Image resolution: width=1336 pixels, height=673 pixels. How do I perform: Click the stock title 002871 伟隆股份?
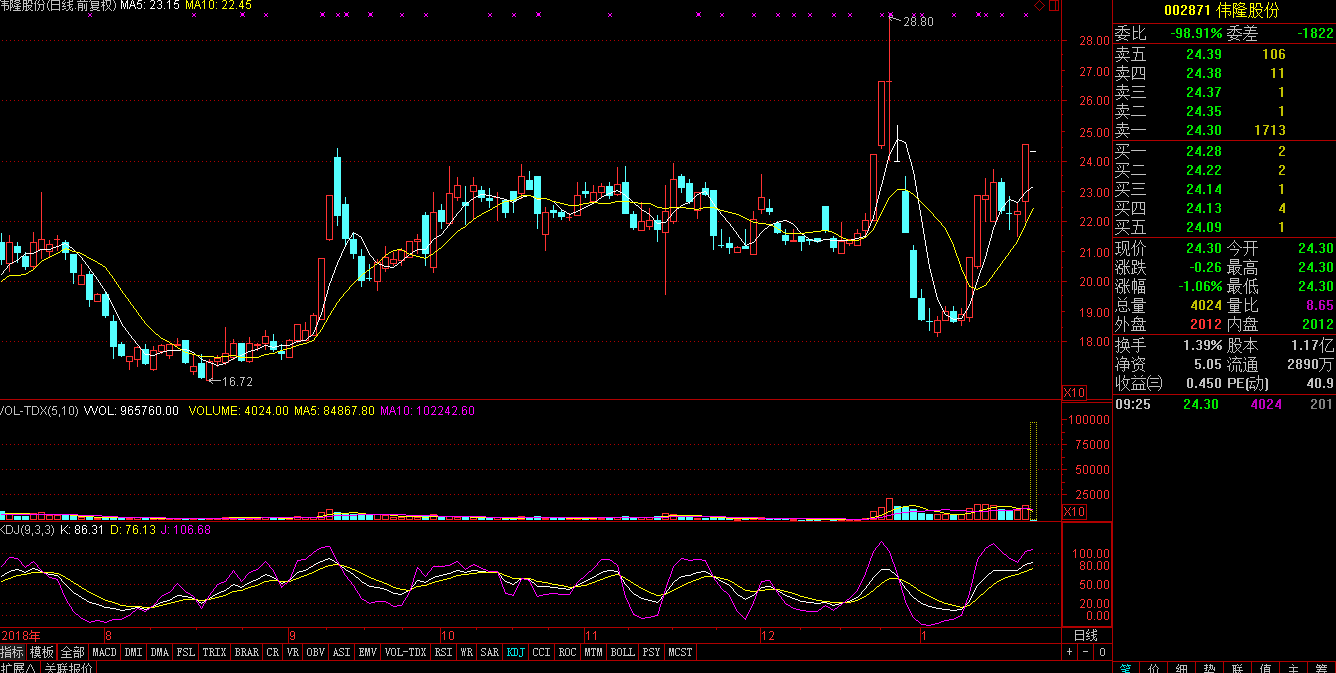[x=1221, y=11]
